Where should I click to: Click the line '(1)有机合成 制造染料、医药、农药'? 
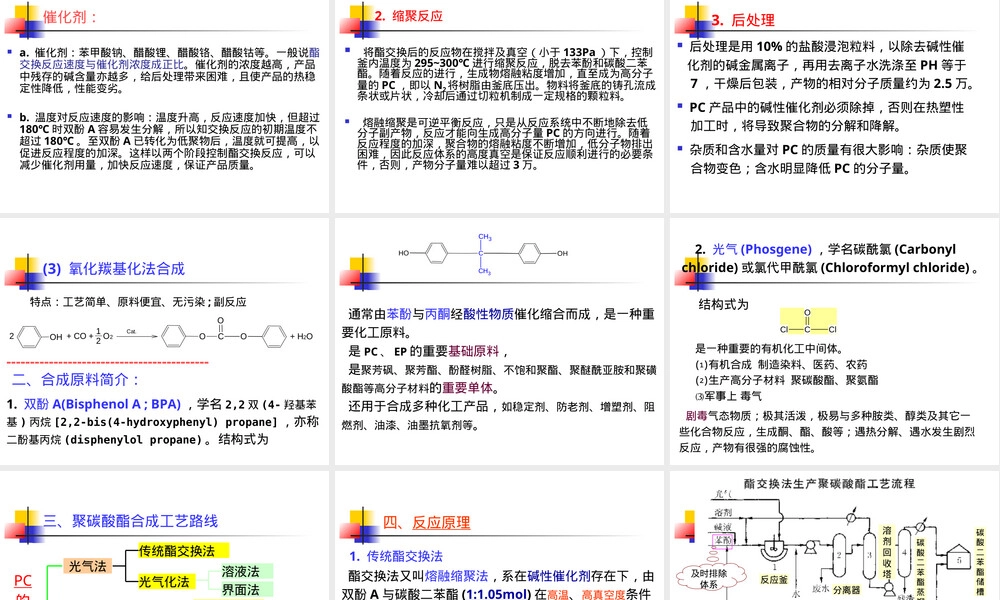pos(781,364)
